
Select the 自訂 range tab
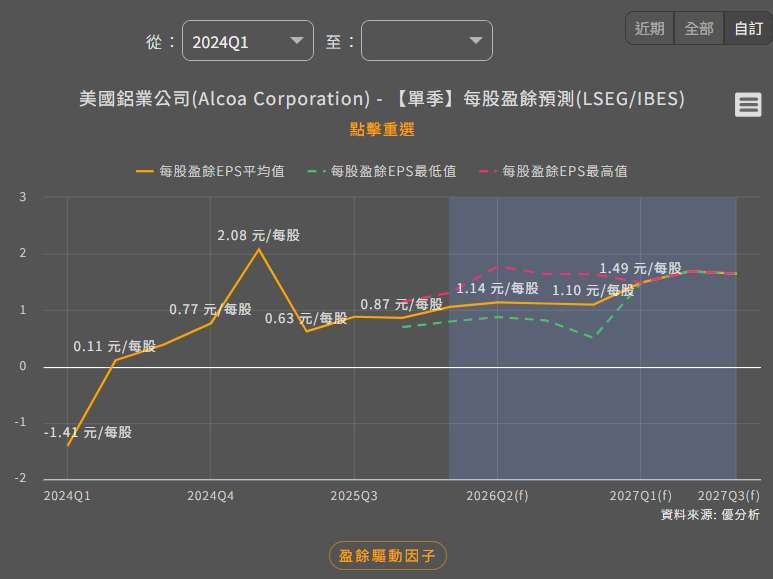click(748, 28)
